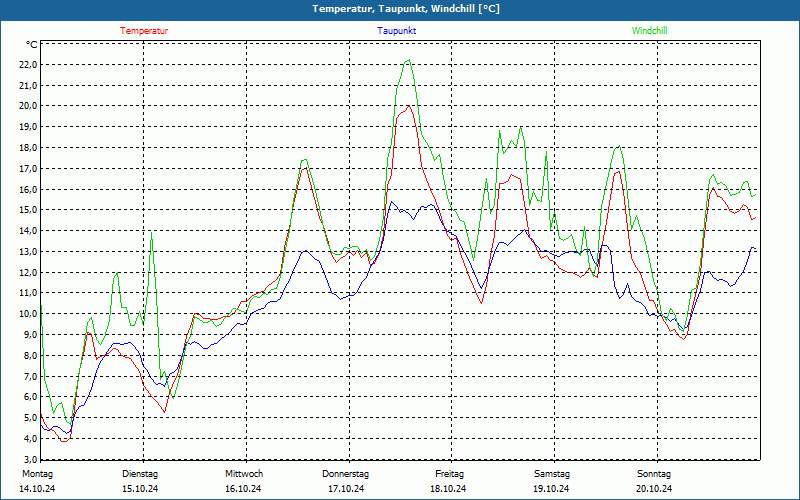
Task: Select the Sonntag day label
Action: click(654, 474)
